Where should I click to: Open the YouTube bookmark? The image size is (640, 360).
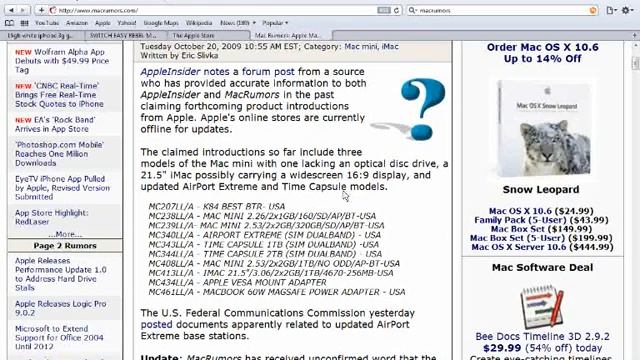click(x=47, y=23)
